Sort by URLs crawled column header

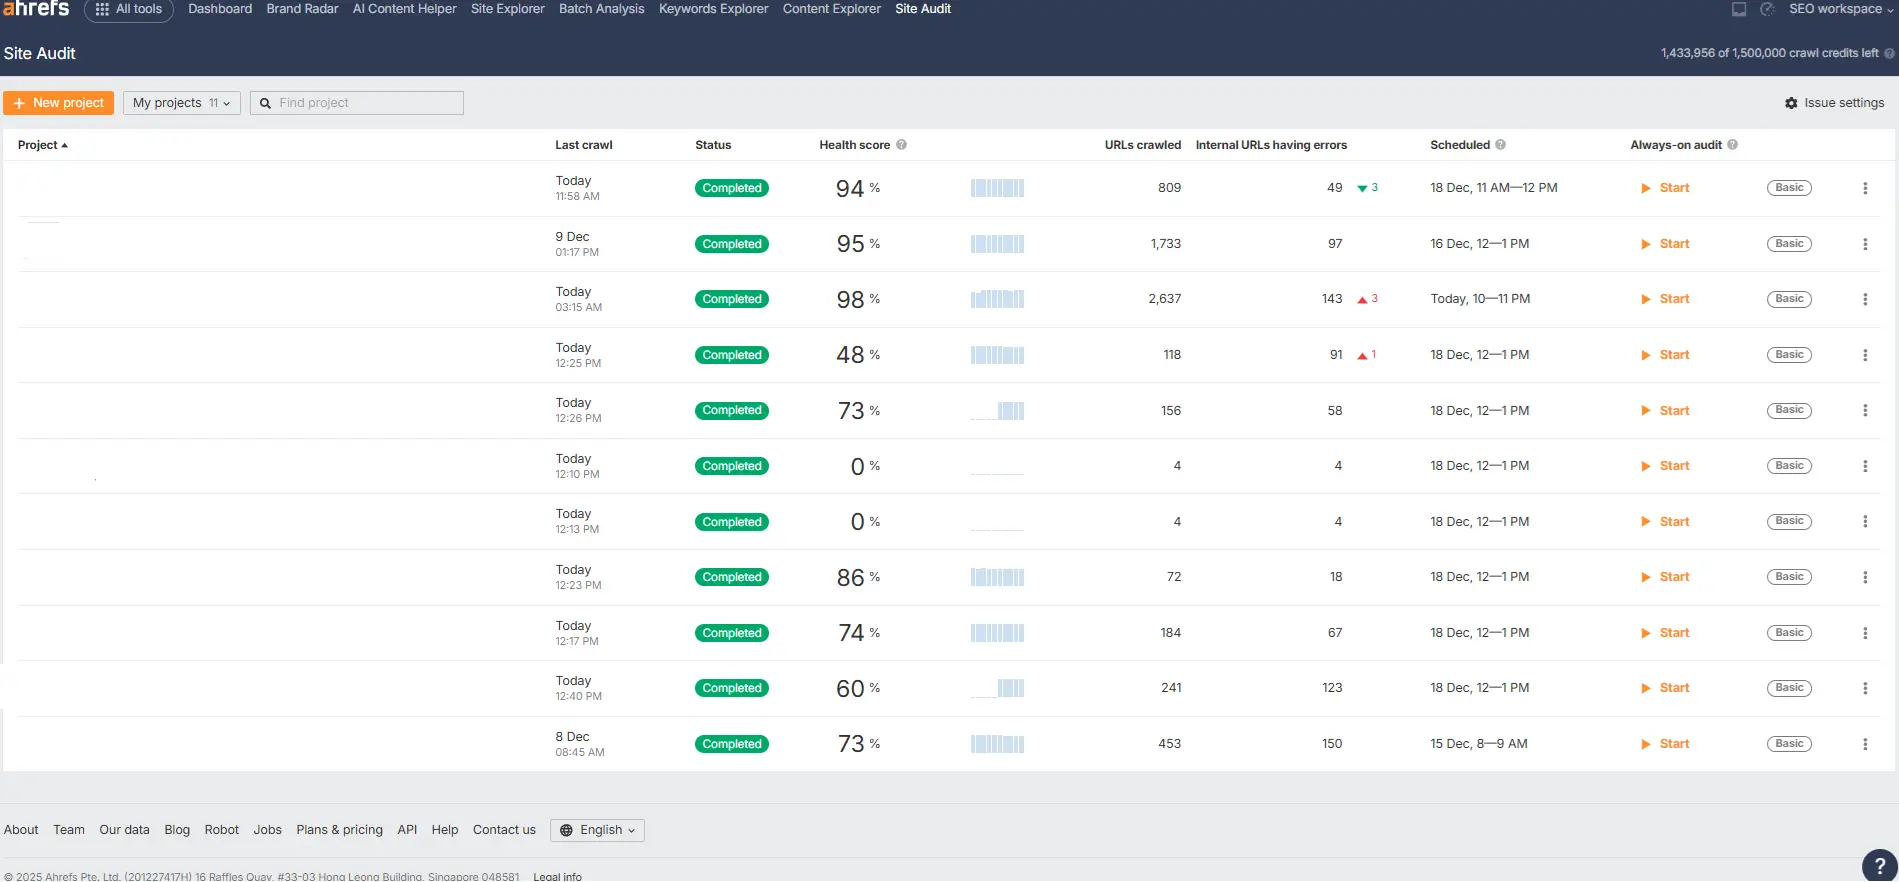(1143, 145)
